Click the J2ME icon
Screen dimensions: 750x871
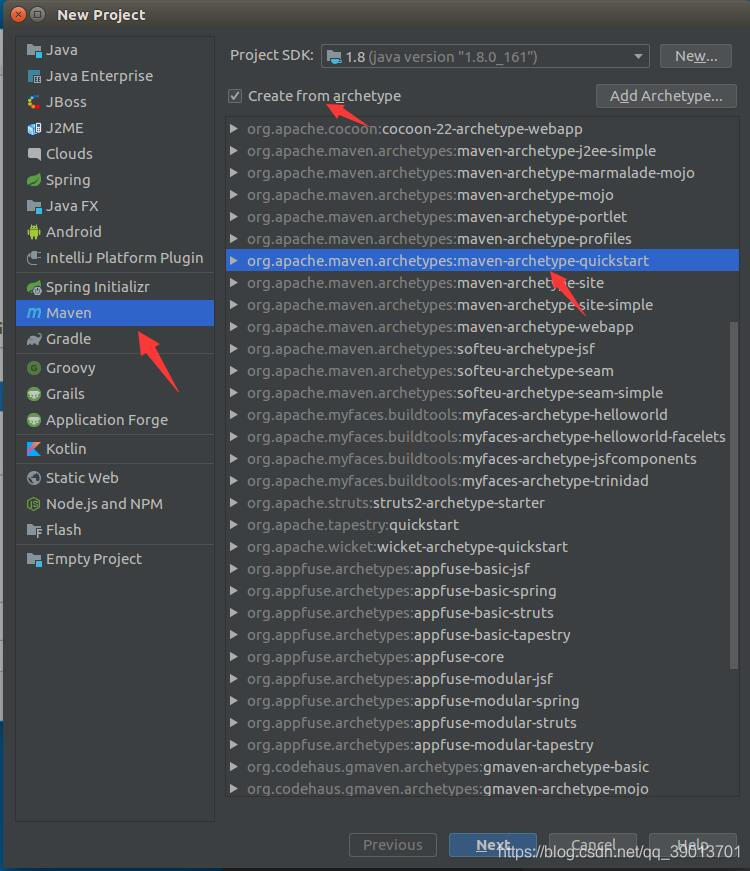(x=34, y=128)
